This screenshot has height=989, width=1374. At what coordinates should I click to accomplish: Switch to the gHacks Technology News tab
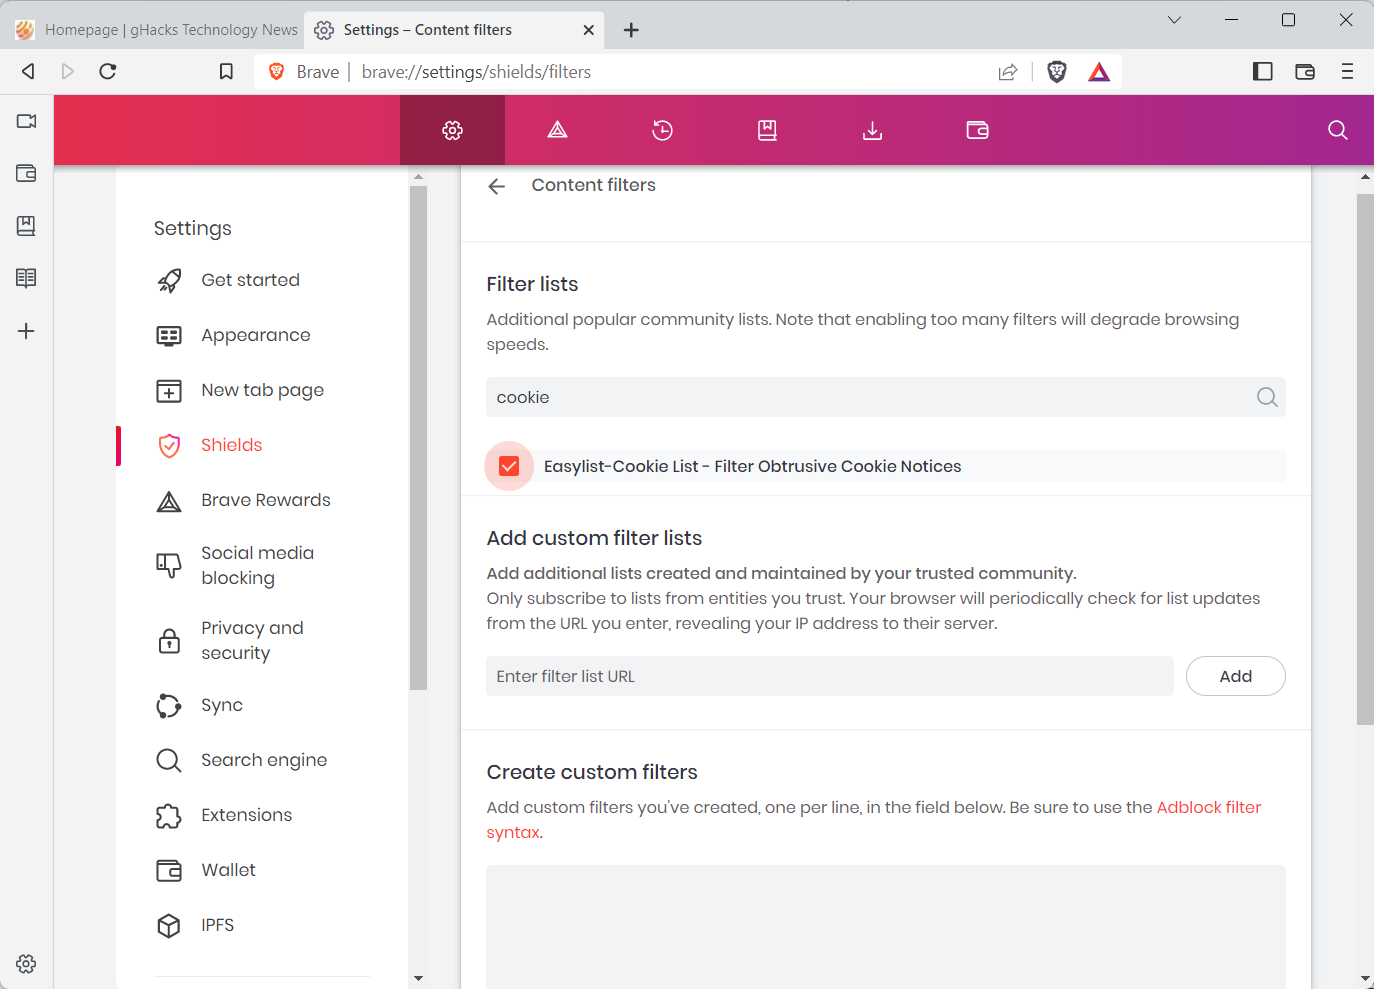point(156,30)
